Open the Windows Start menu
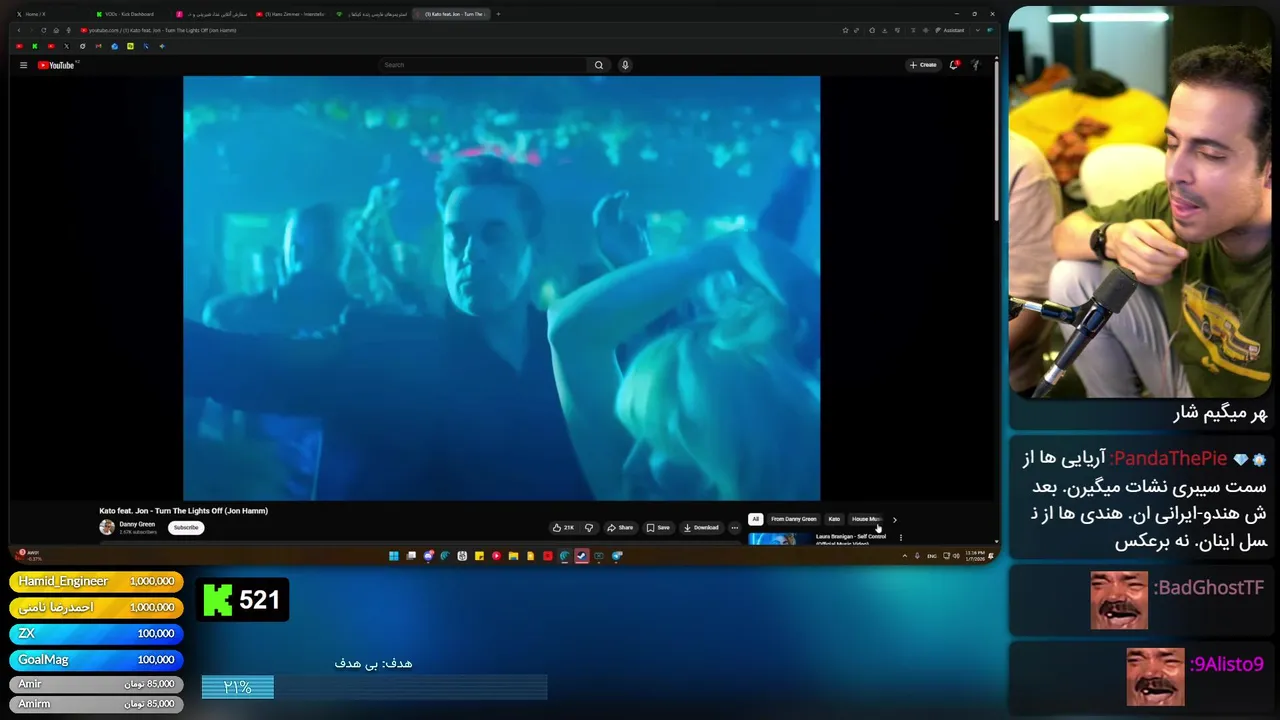Image resolution: width=1280 pixels, height=720 pixels. [394, 556]
